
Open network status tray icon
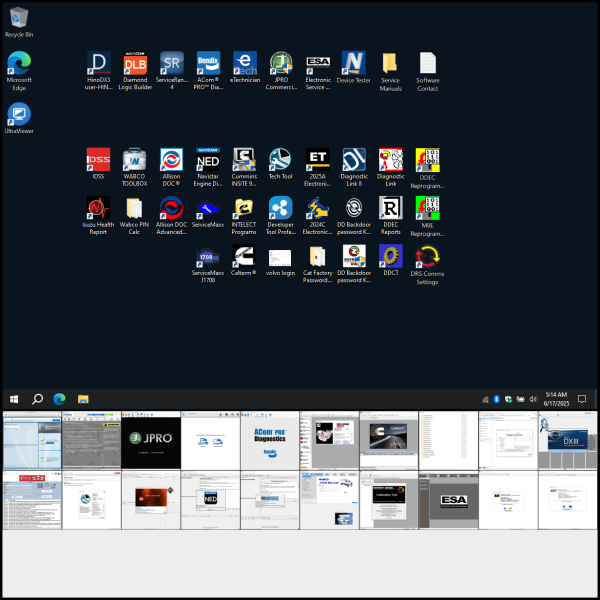click(x=485, y=399)
